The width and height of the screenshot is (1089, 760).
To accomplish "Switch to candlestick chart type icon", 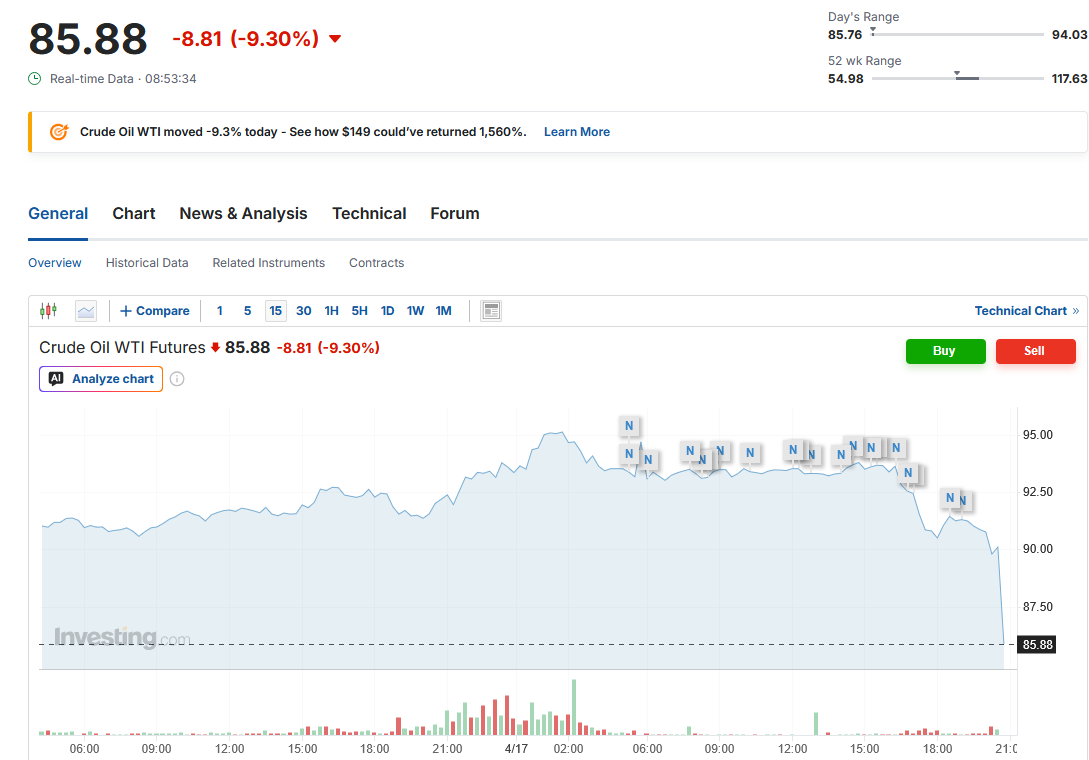I will click(48, 311).
